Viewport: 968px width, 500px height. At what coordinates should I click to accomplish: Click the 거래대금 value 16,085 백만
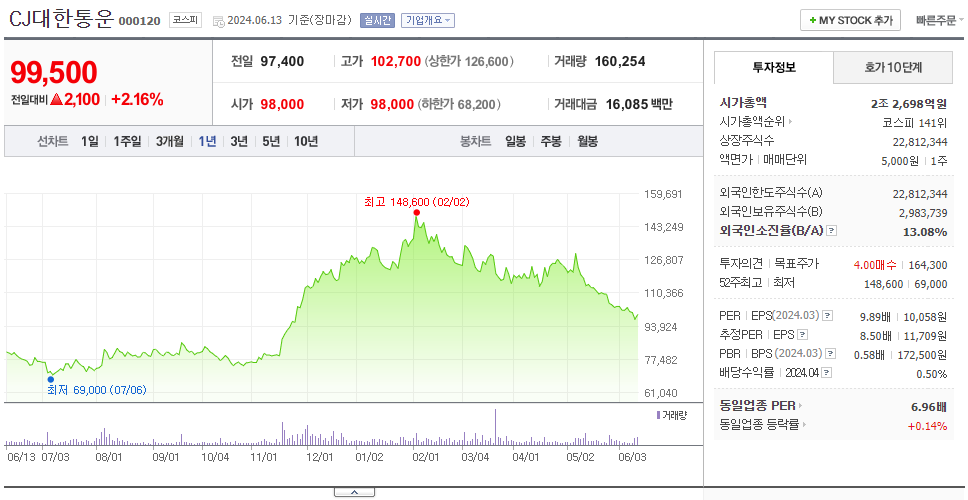pyautogui.click(x=639, y=104)
